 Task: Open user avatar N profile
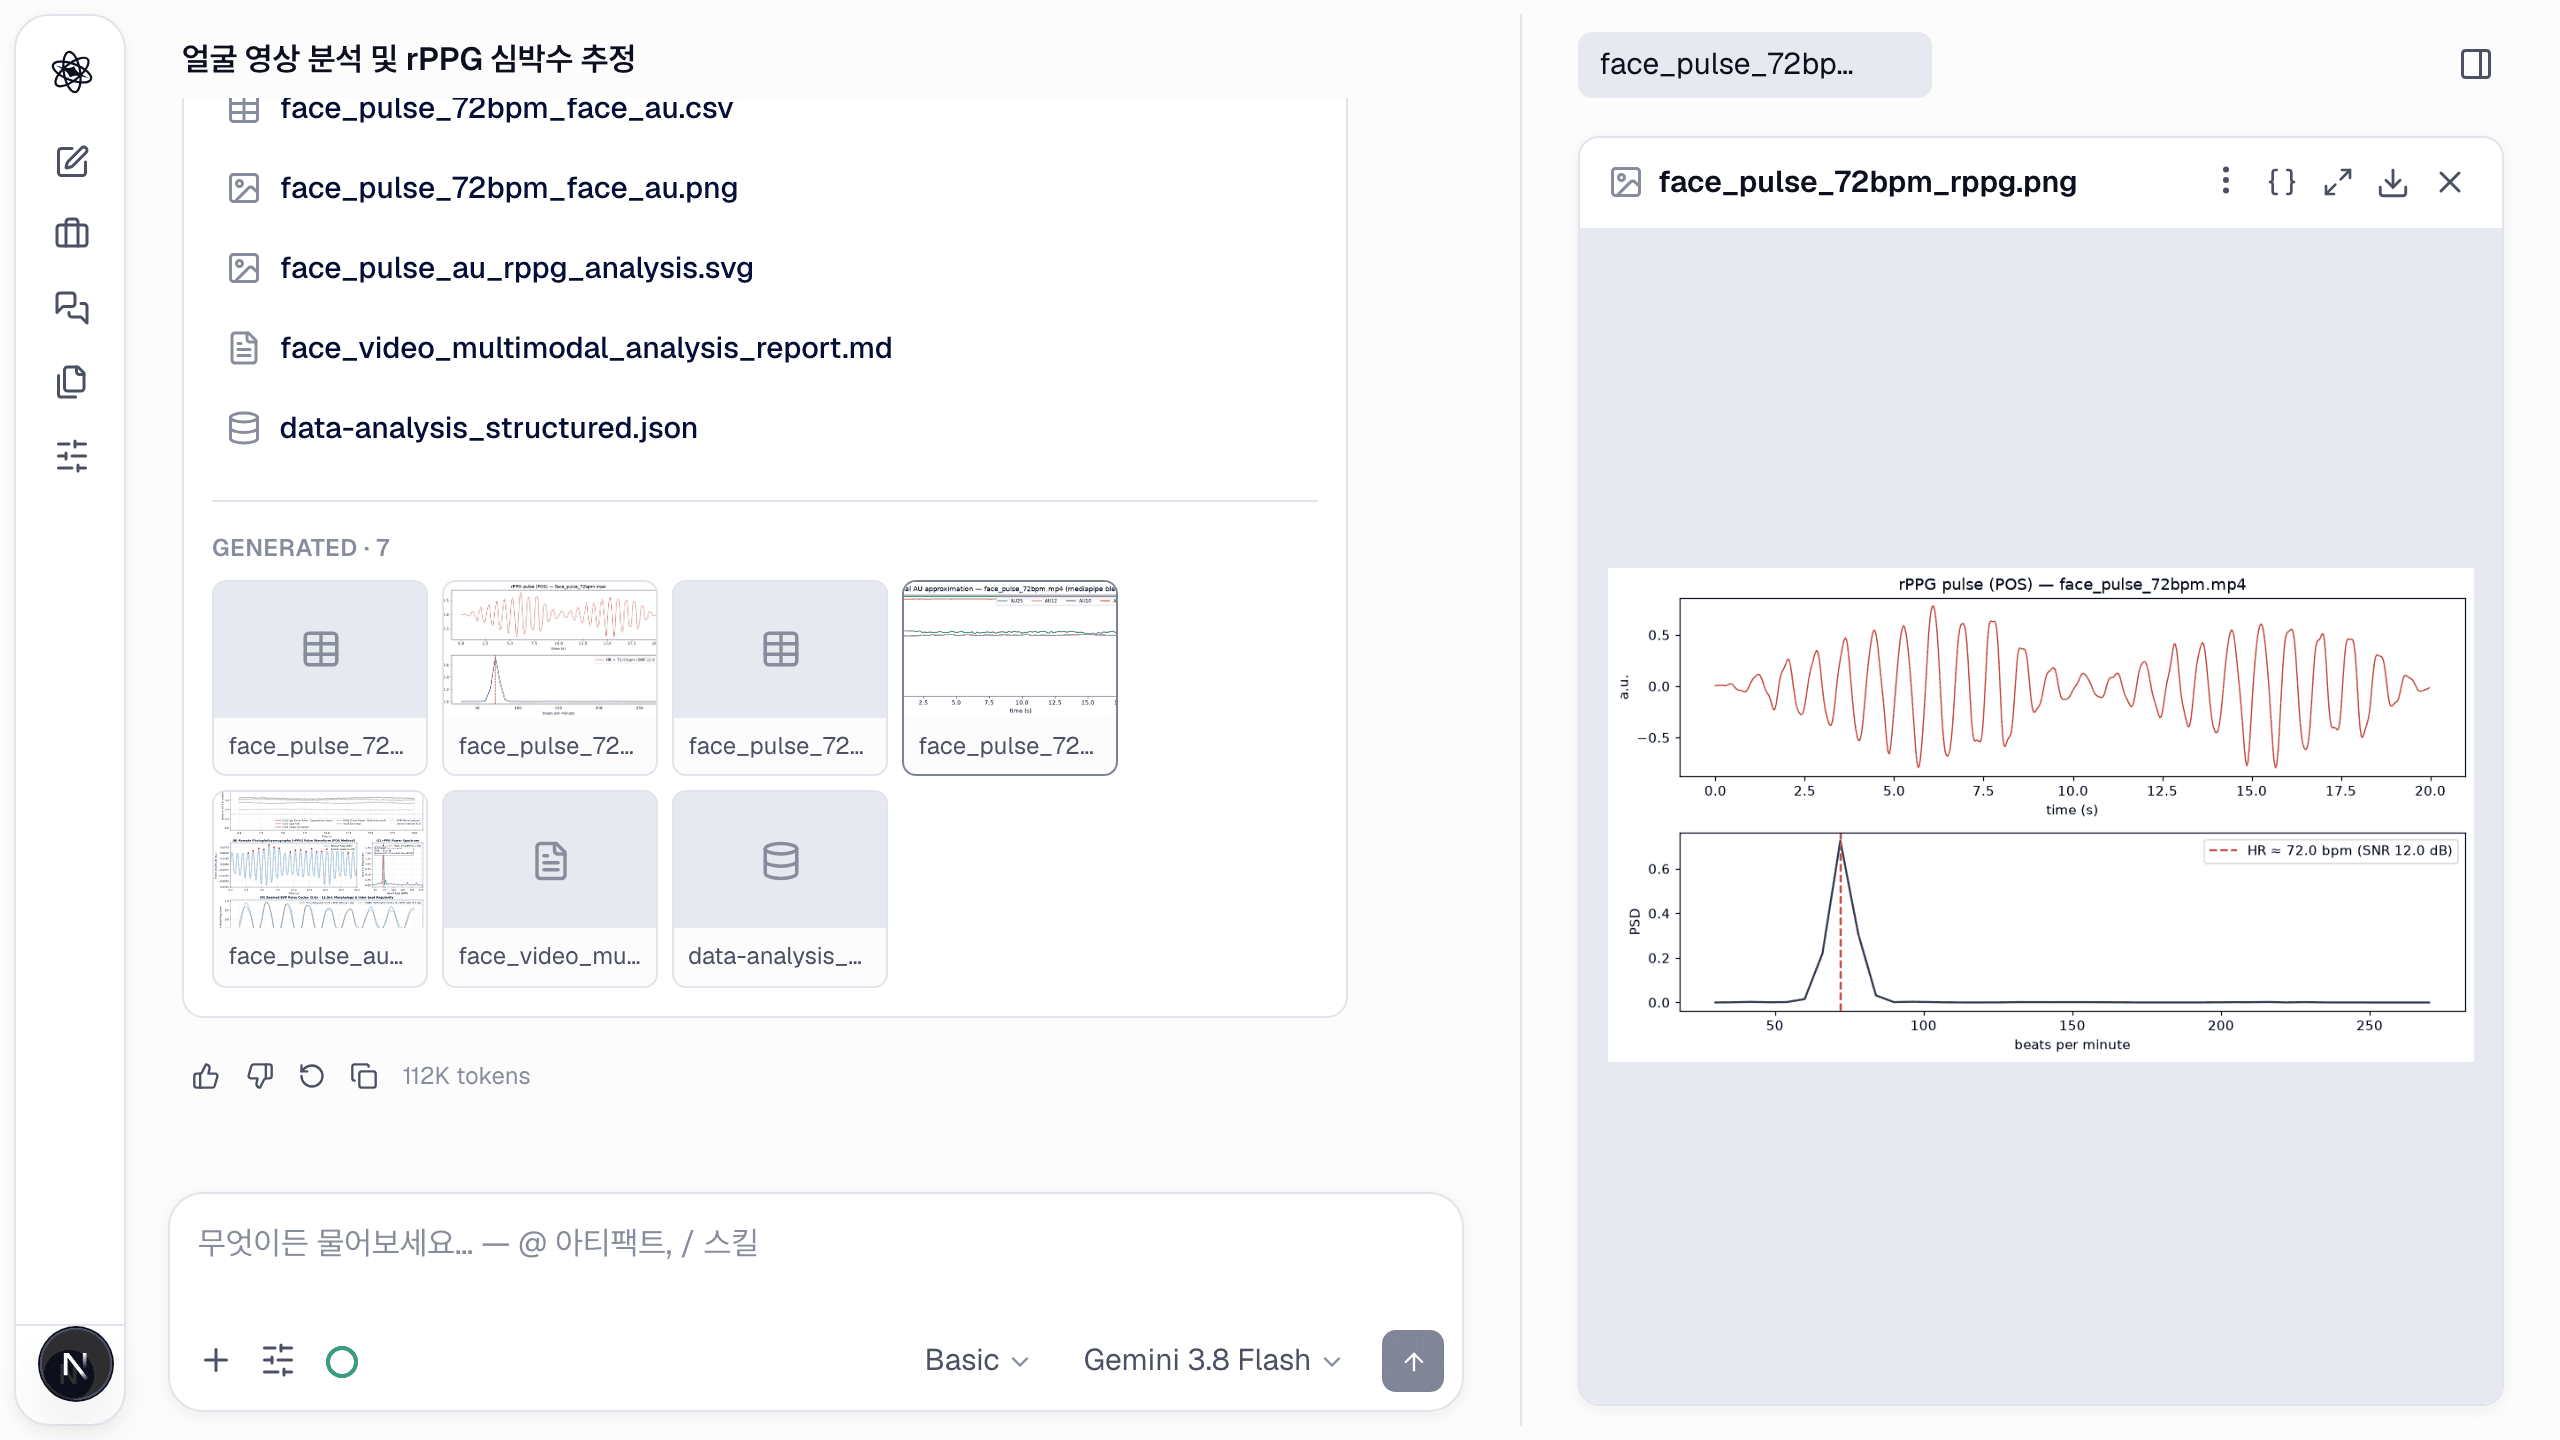click(75, 1364)
